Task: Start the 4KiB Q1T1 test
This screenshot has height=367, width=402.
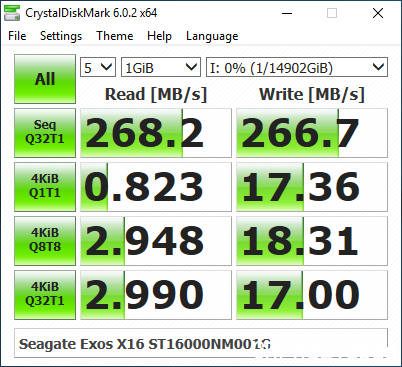Action: (x=45, y=187)
